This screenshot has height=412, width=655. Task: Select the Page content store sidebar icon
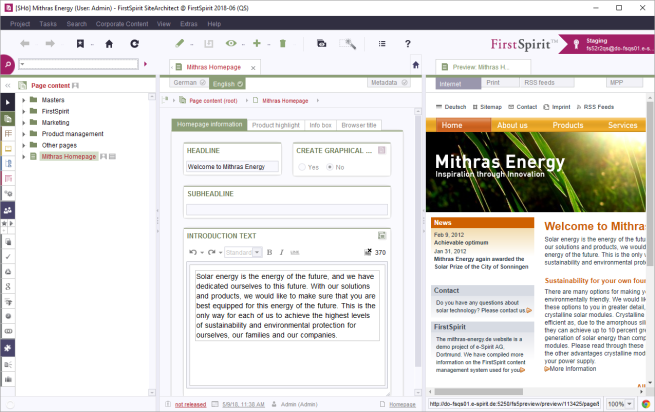coord(8,119)
